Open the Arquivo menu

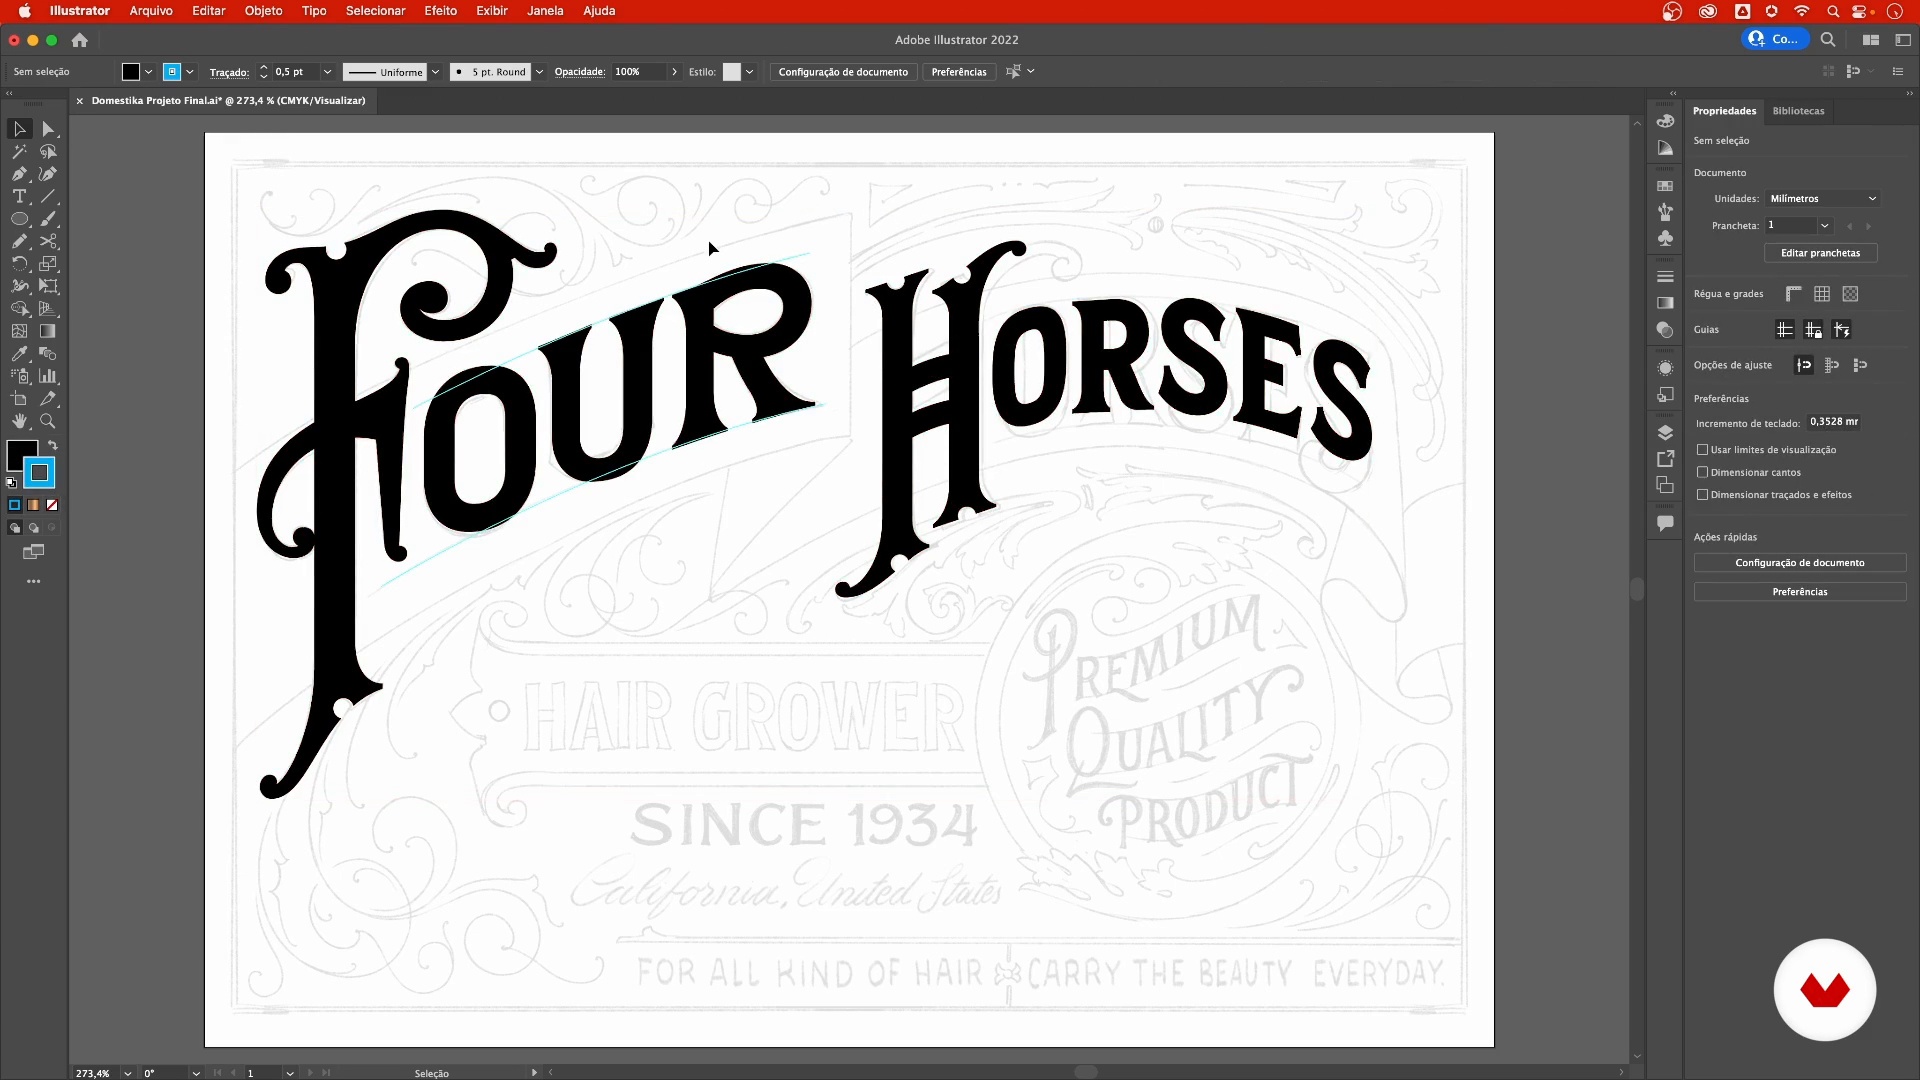click(x=151, y=11)
